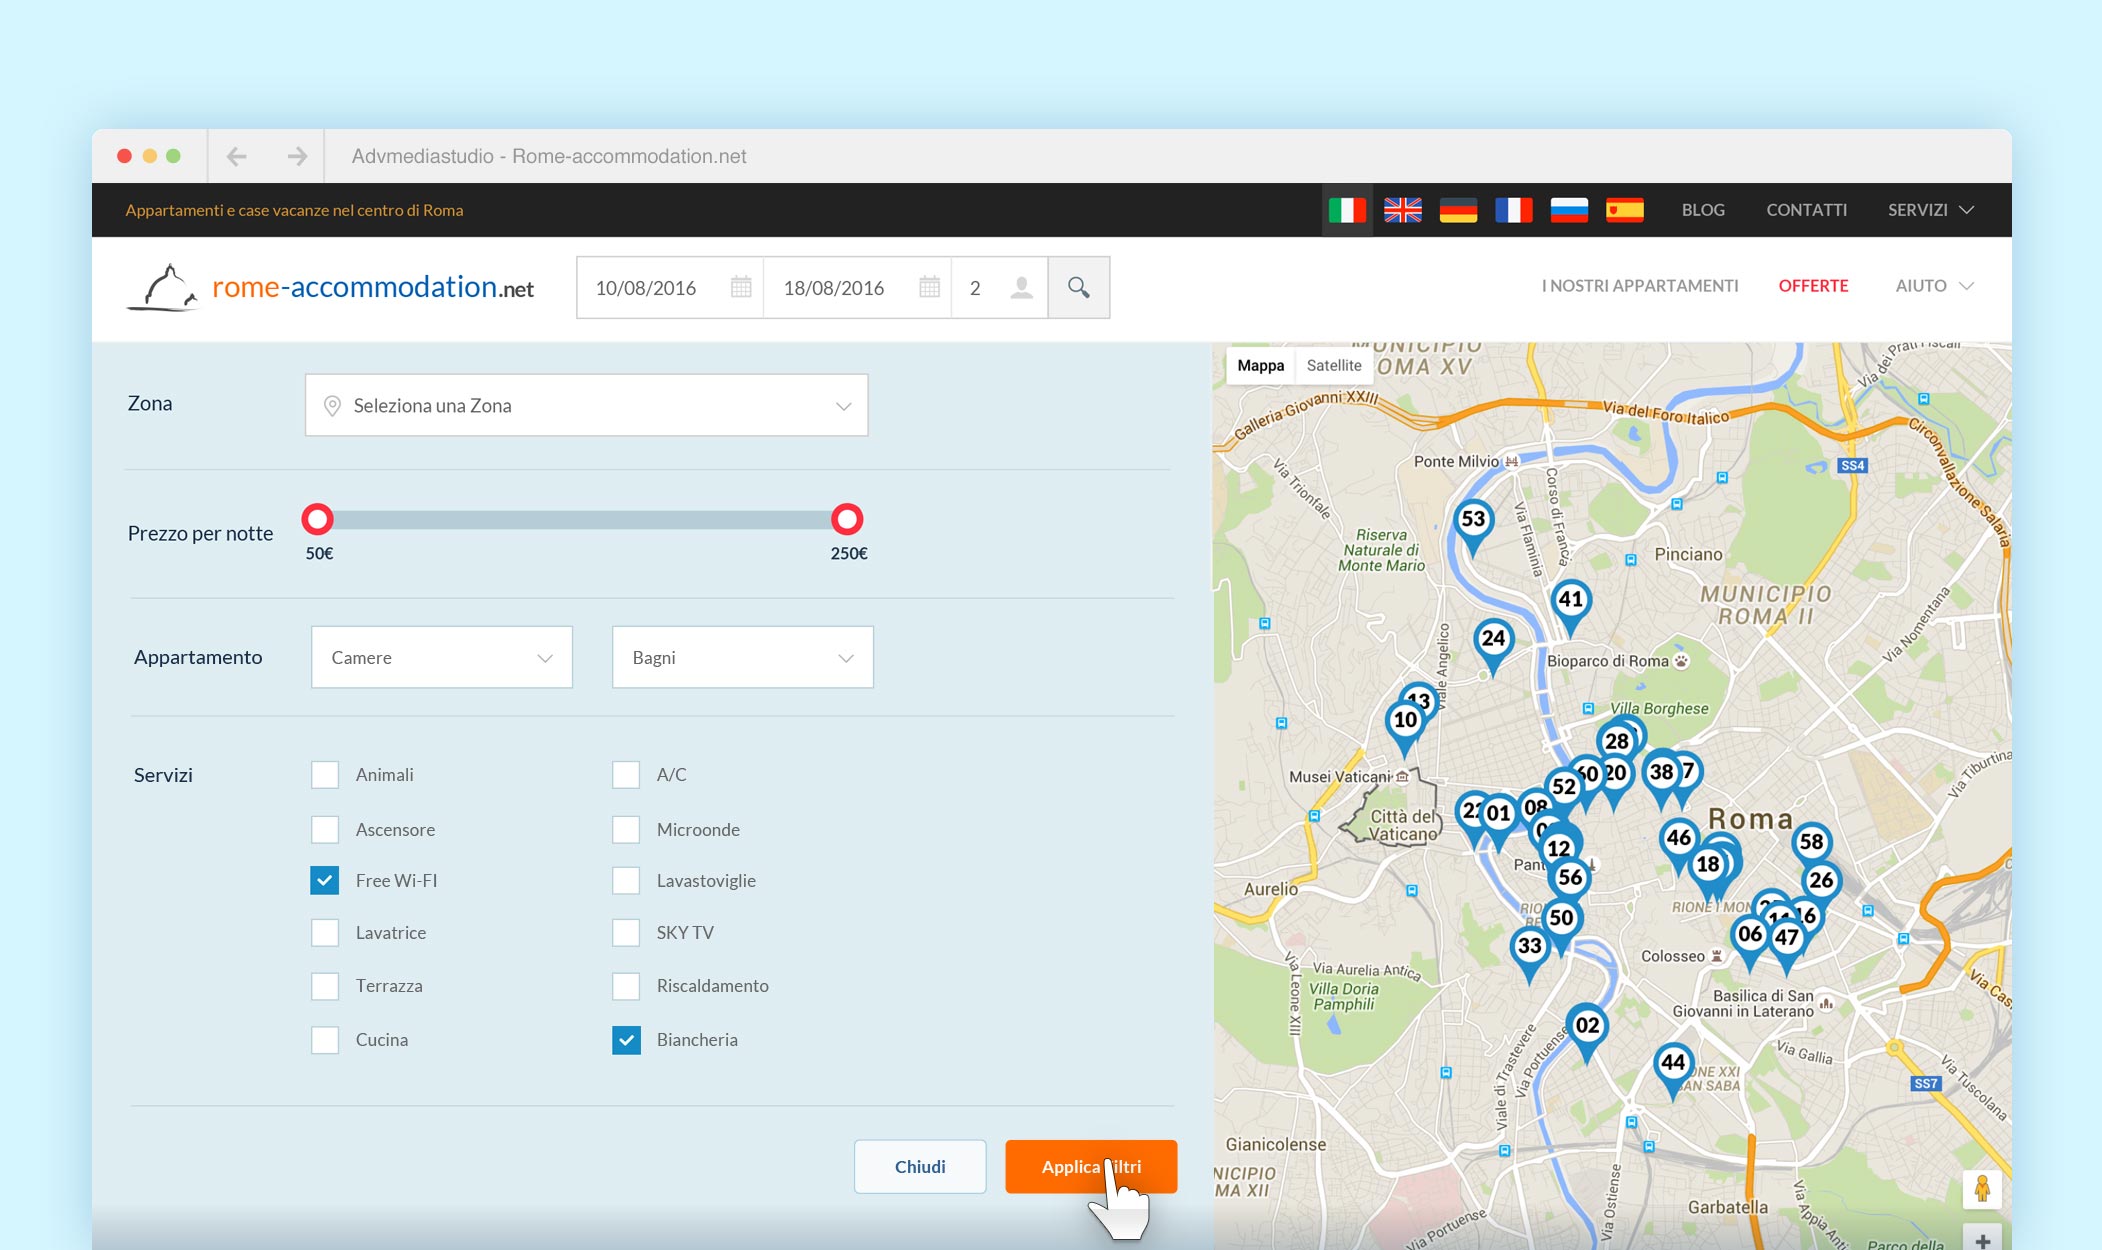Click the guests person icon

[1021, 288]
